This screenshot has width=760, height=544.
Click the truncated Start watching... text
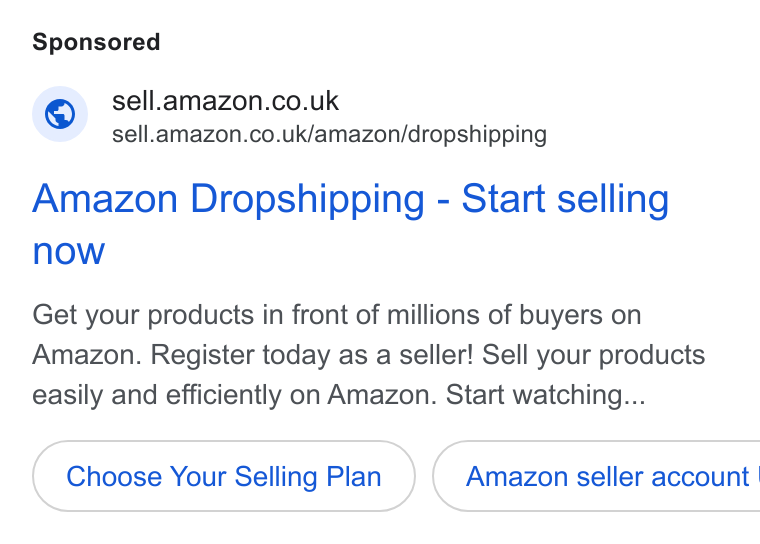(x=546, y=395)
